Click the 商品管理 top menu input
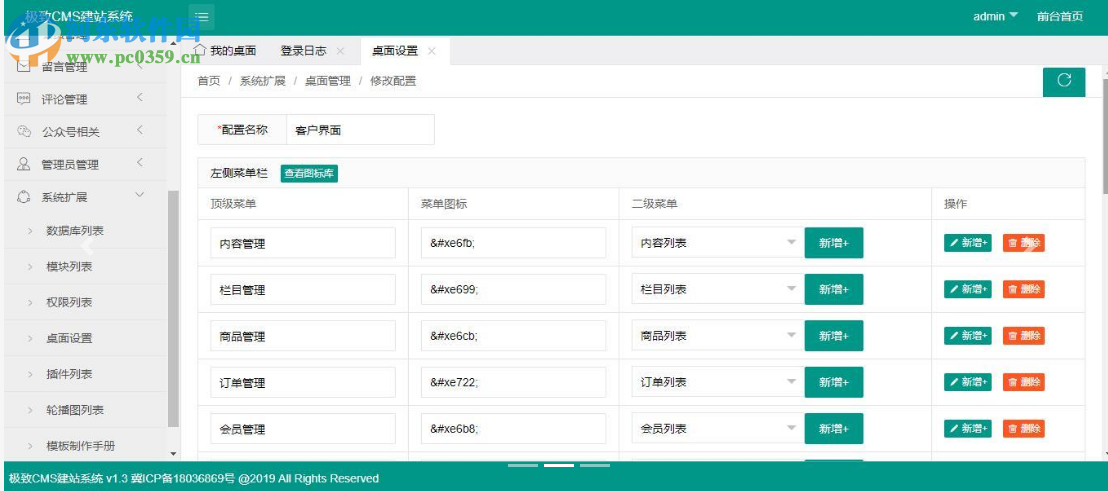 pyautogui.click(x=303, y=336)
